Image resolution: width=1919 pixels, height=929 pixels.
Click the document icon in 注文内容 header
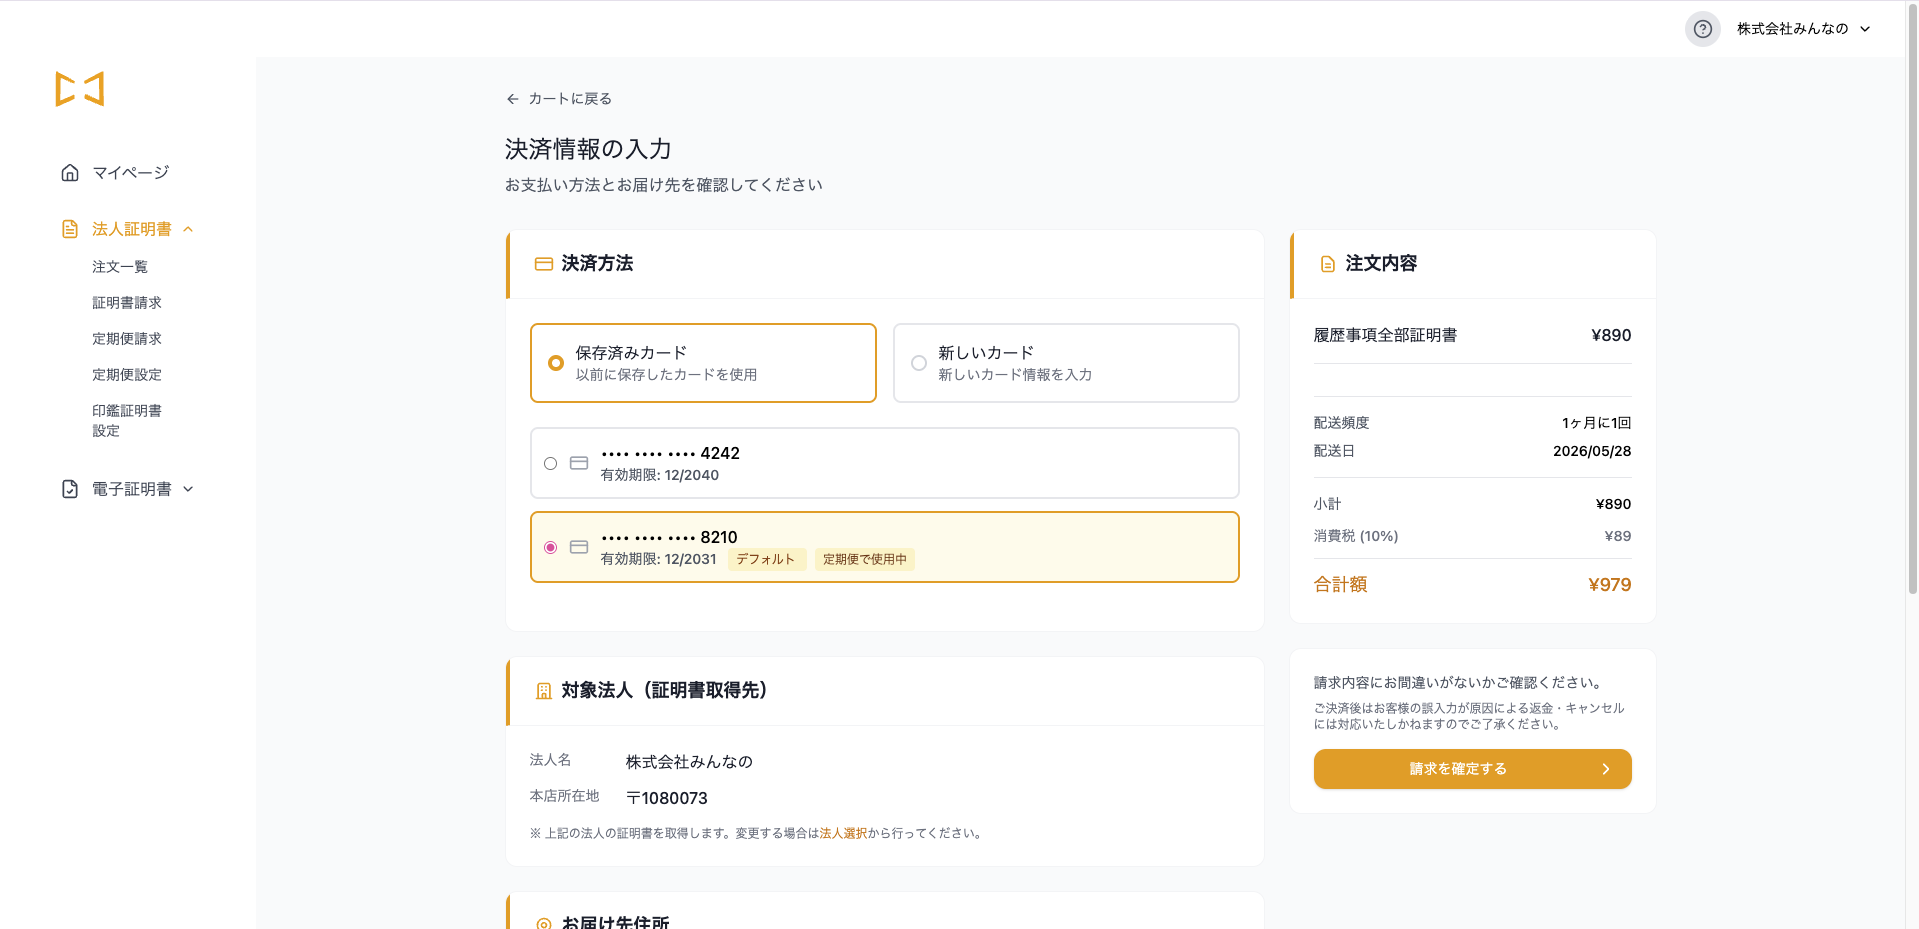point(1328,264)
